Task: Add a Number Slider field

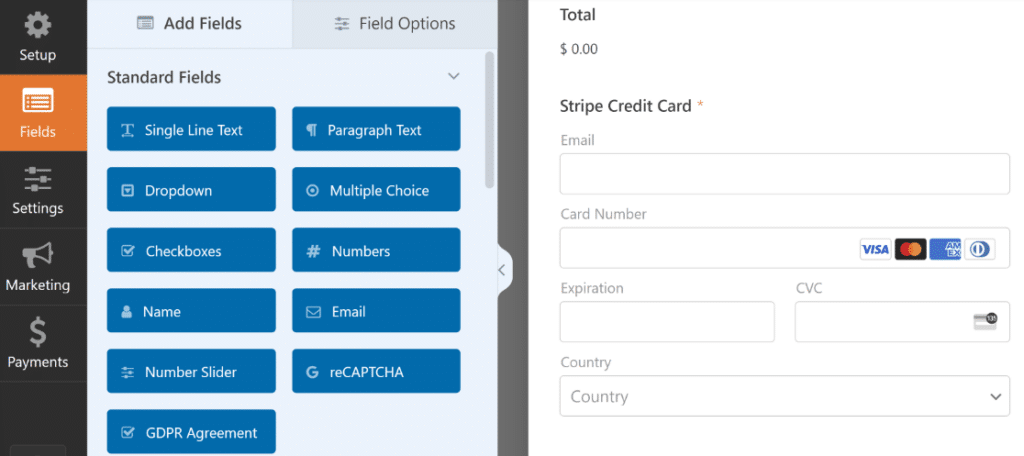Action: pyautogui.click(x=191, y=372)
